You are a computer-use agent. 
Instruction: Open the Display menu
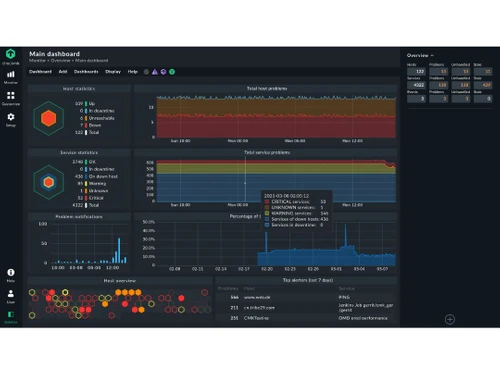[x=113, y=72]
